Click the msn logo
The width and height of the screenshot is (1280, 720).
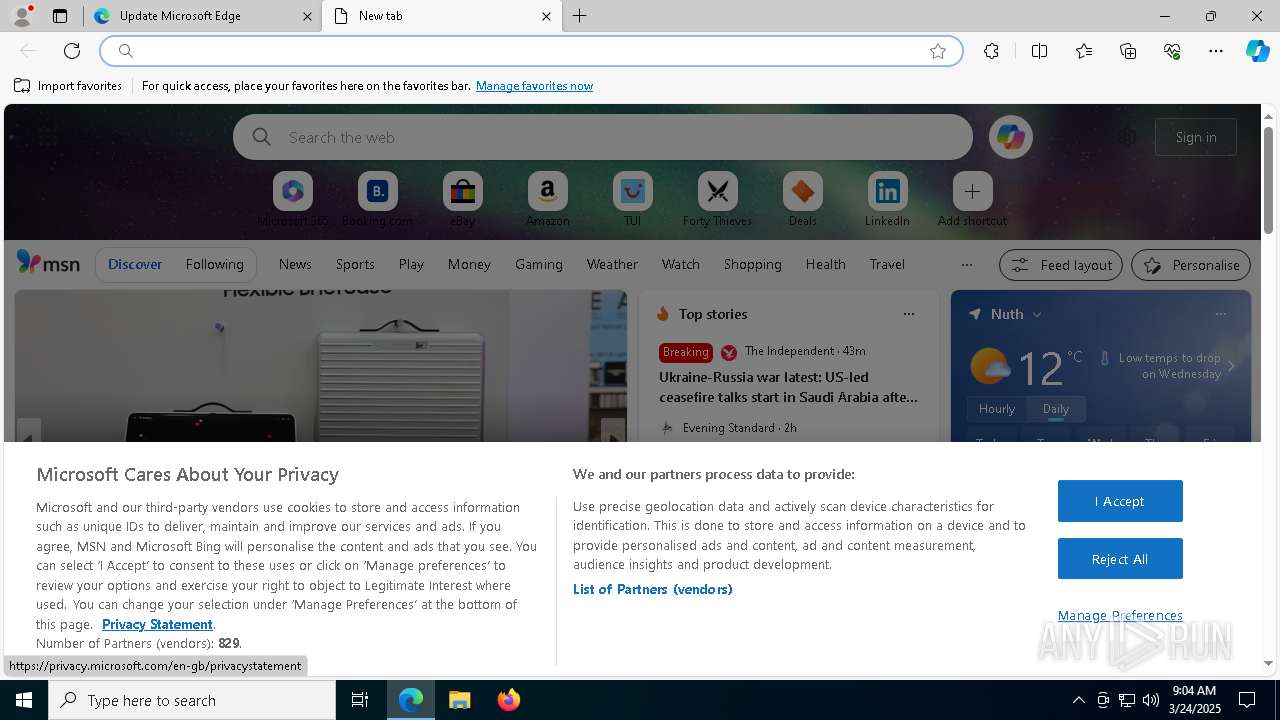click(x=48, y=263)
